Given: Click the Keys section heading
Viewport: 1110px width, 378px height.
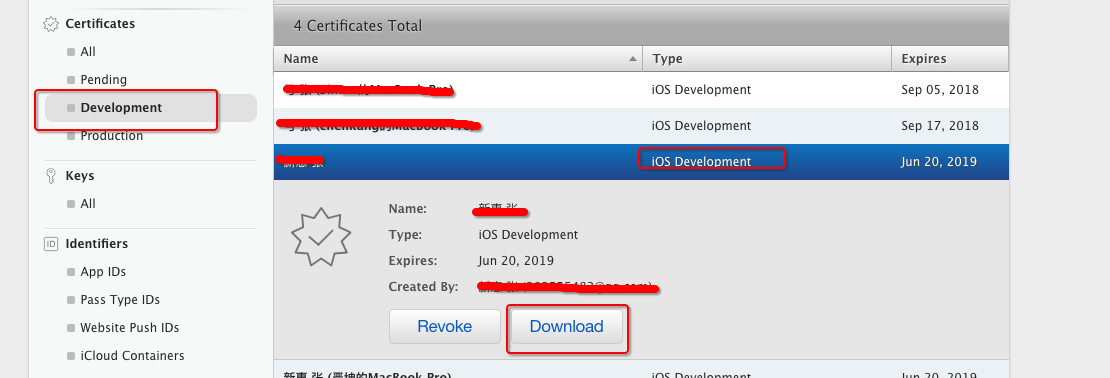Looking at the screenshot, I should 79,176.
